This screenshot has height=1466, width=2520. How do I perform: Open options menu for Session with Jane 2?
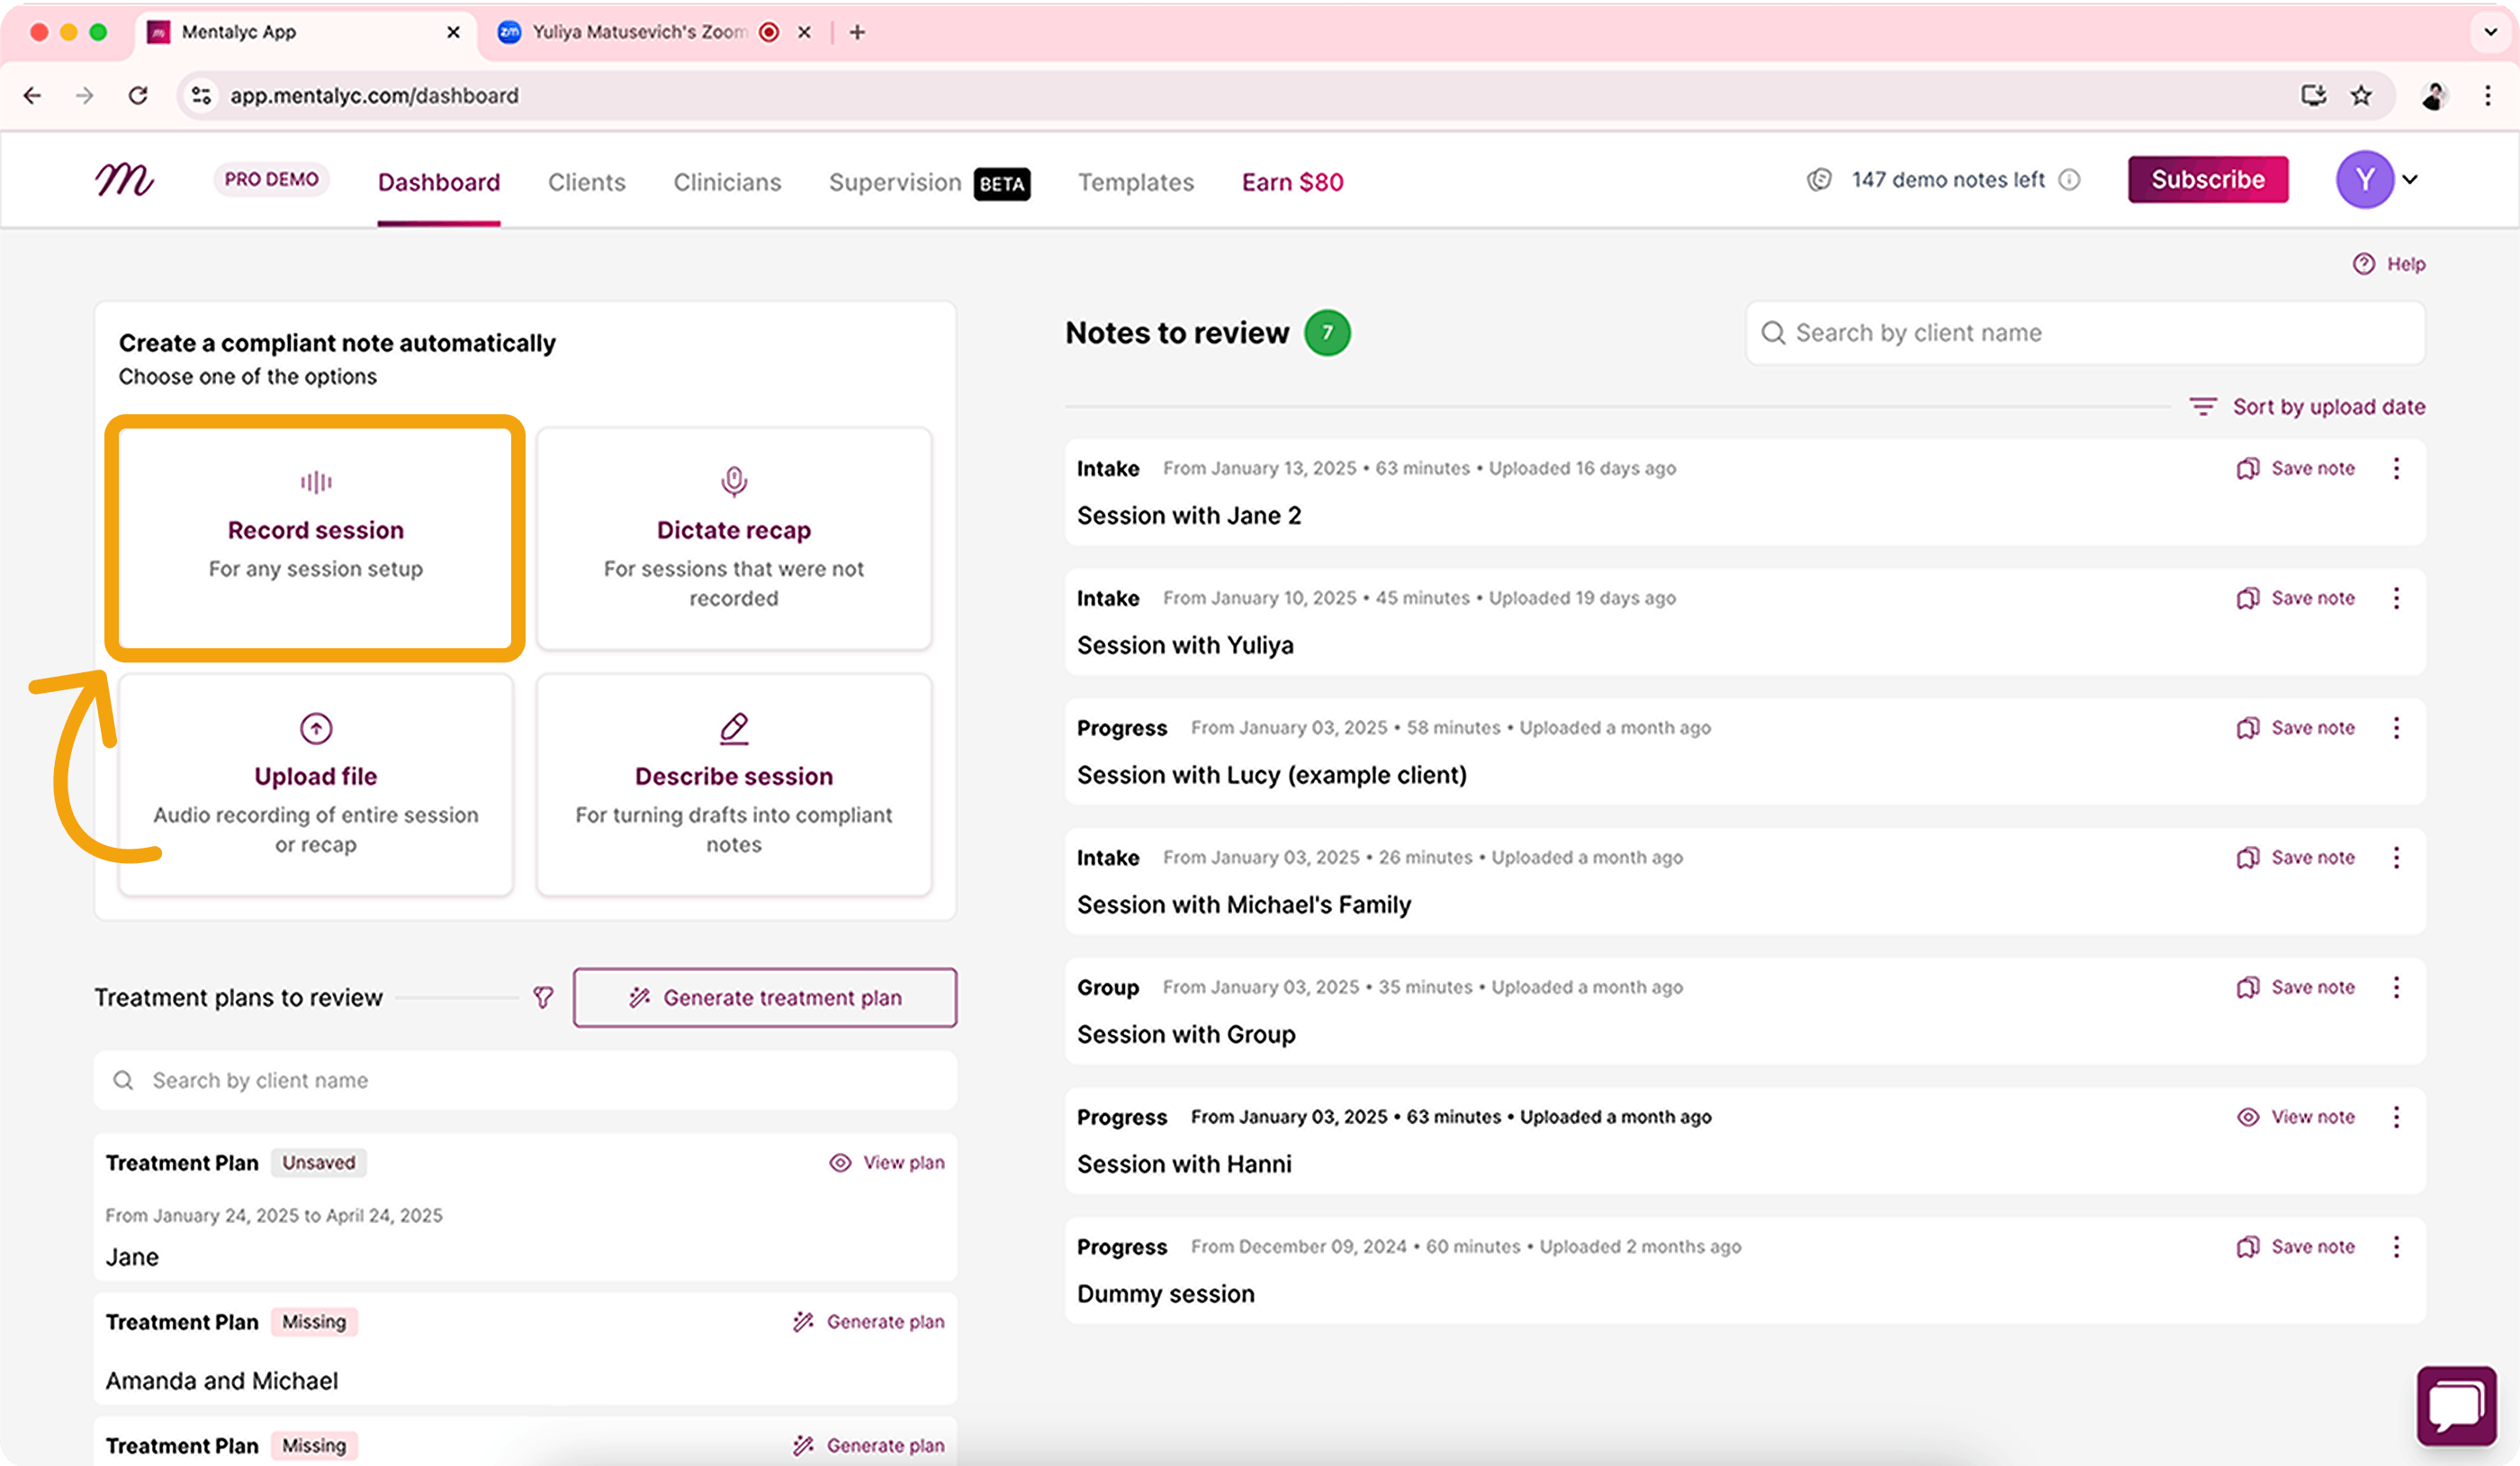tap(2396, 469)
